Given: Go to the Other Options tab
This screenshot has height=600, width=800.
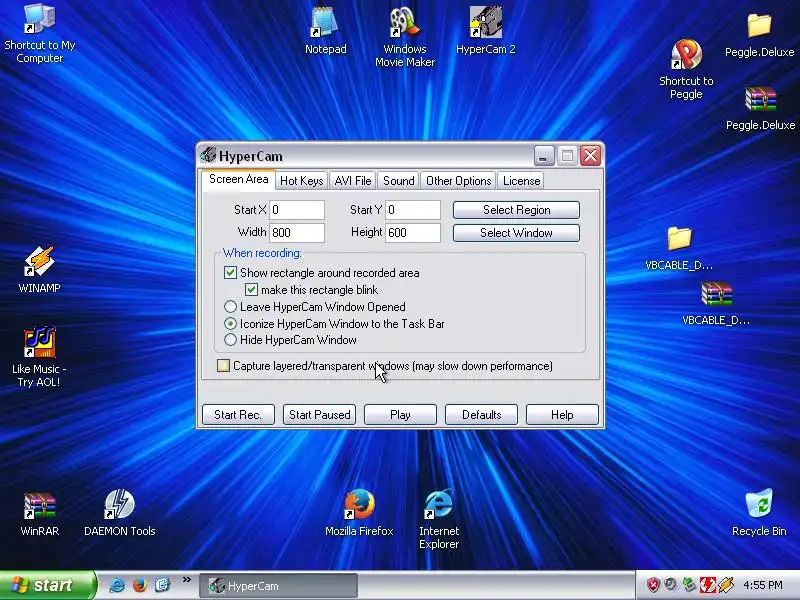Looking at the screenshot, I should pyautogui.click(x=458, y=181).
